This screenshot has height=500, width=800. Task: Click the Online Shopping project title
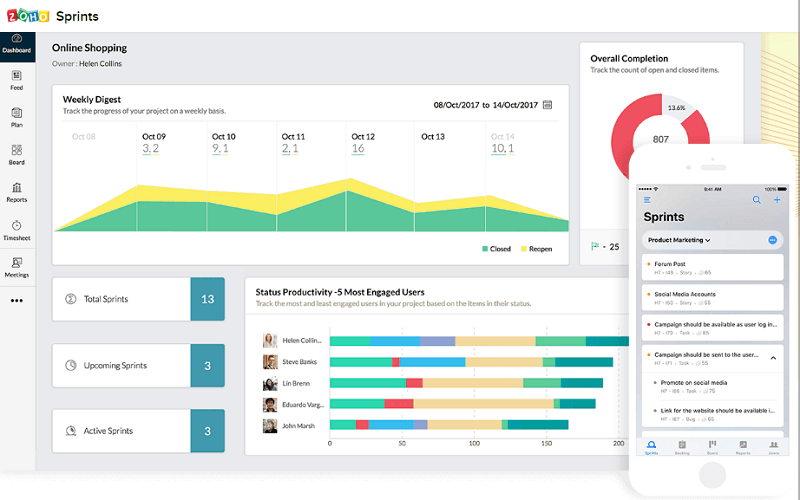[89, 47]
